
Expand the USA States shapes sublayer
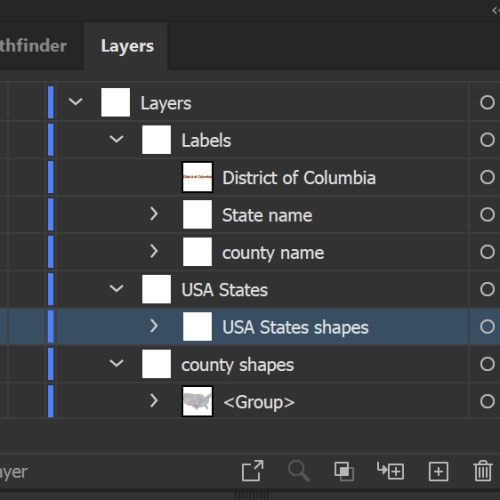(154, 326)
